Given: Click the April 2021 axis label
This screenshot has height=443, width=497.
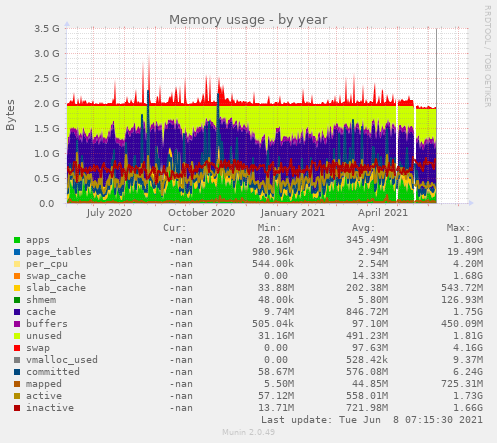Looking at the screenshot, I should click(x=383, y=213).
